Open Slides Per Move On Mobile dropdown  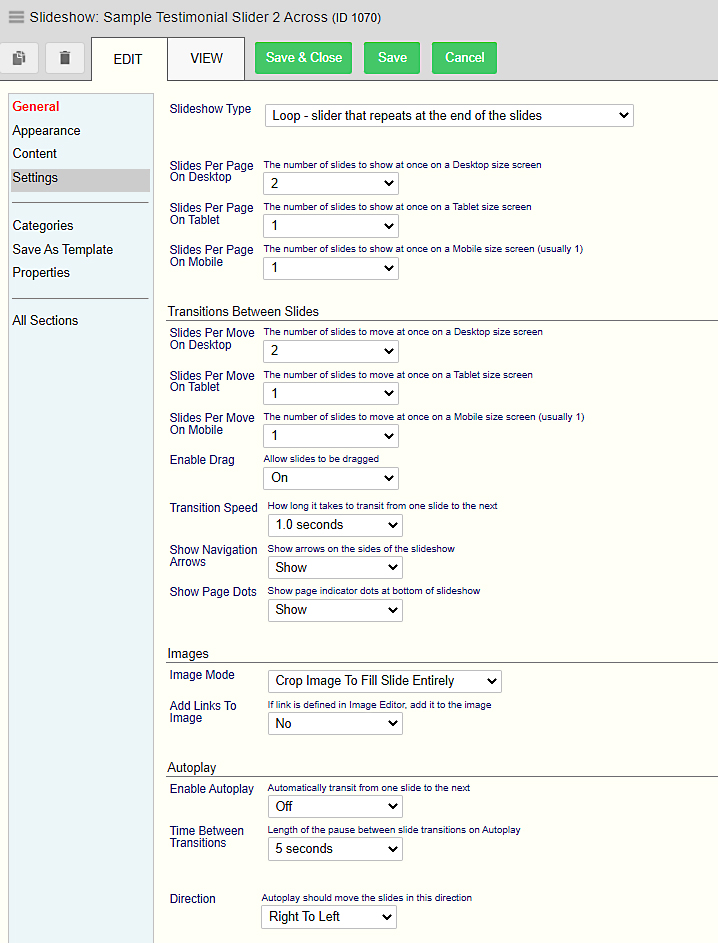[331, 435]
